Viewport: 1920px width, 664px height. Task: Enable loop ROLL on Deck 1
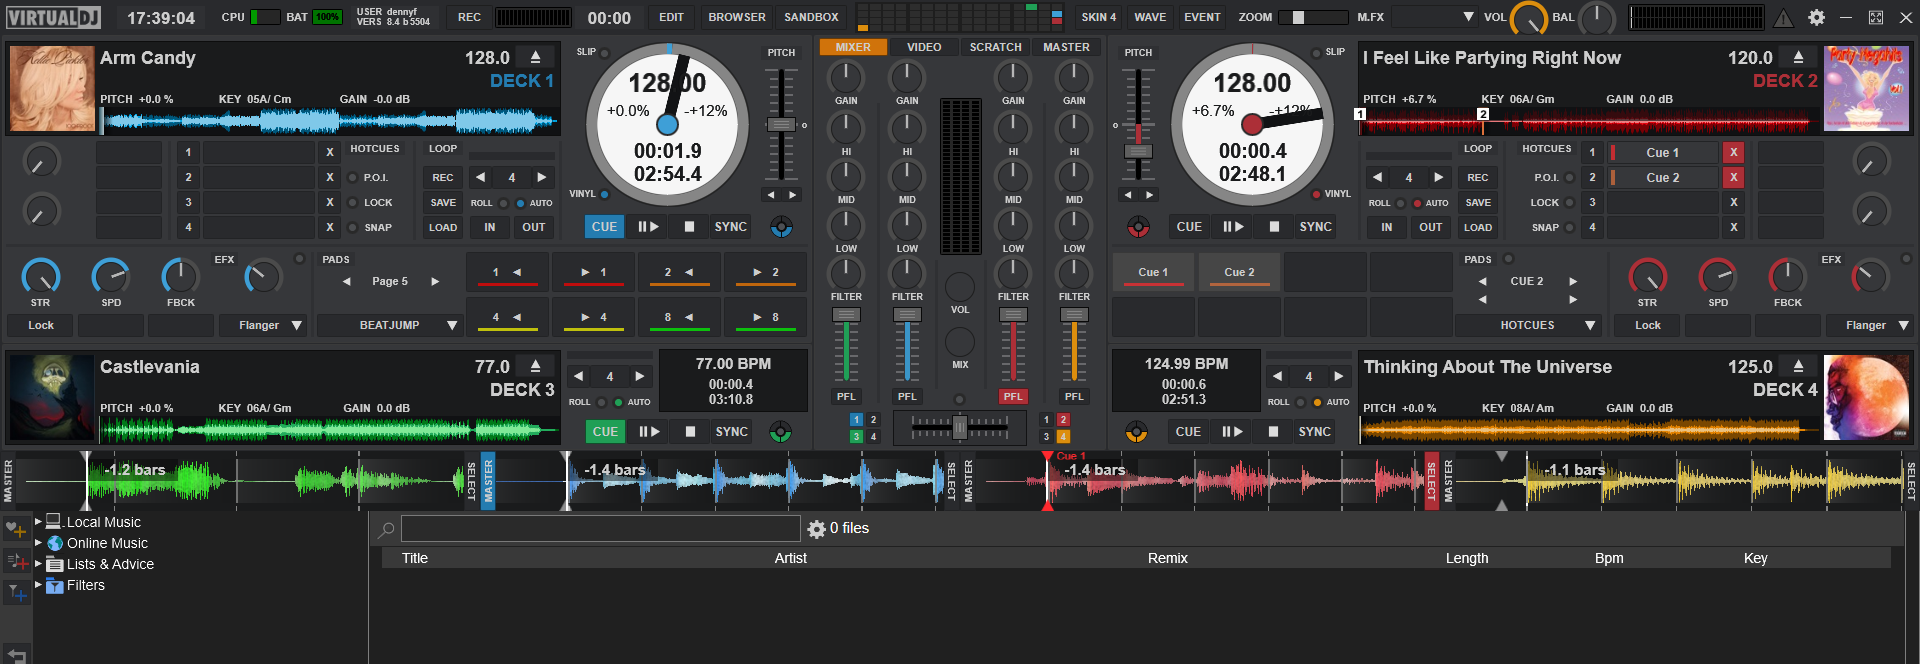[504, 203]
